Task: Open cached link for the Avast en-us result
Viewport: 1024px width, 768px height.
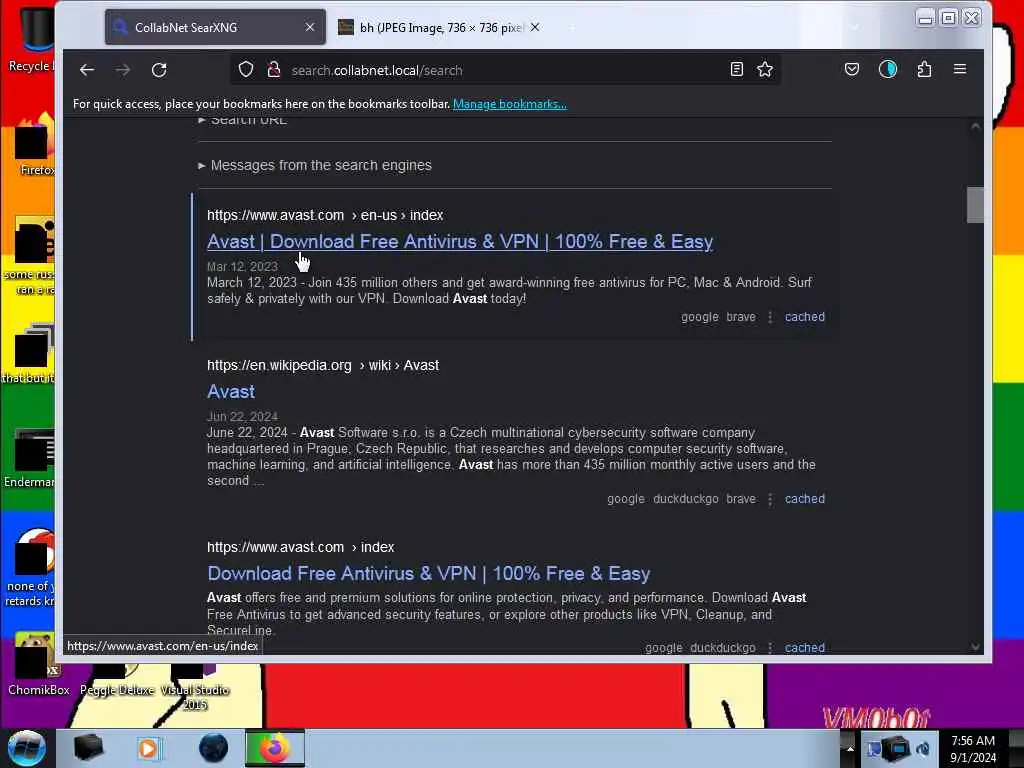Action: tap(805, 317)
